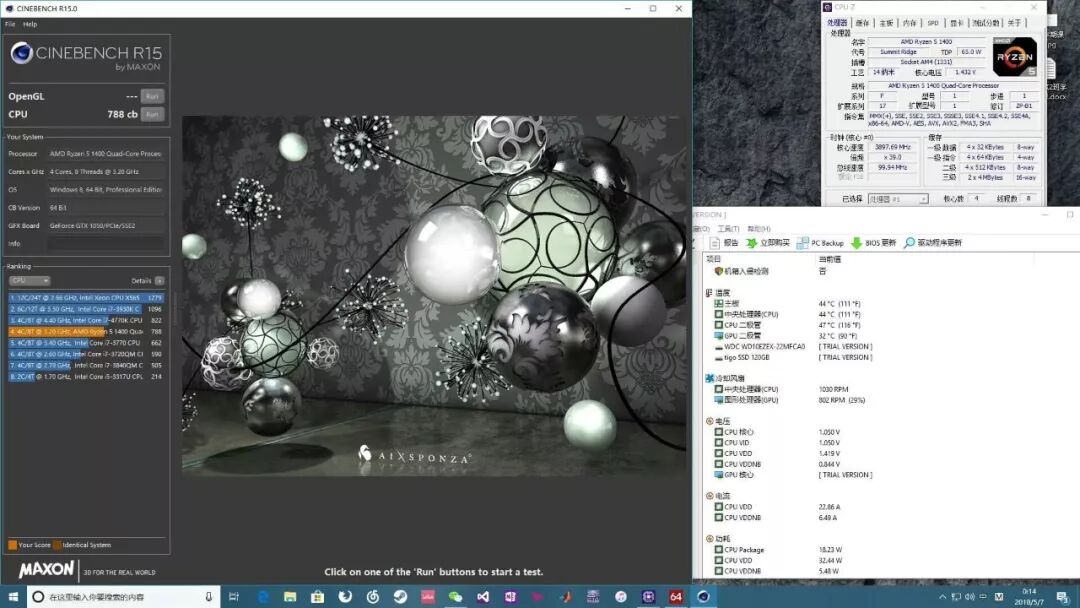Select the CPU Package power row
The height and width of the screenshot is (608, 1080).
coord(778,550)
